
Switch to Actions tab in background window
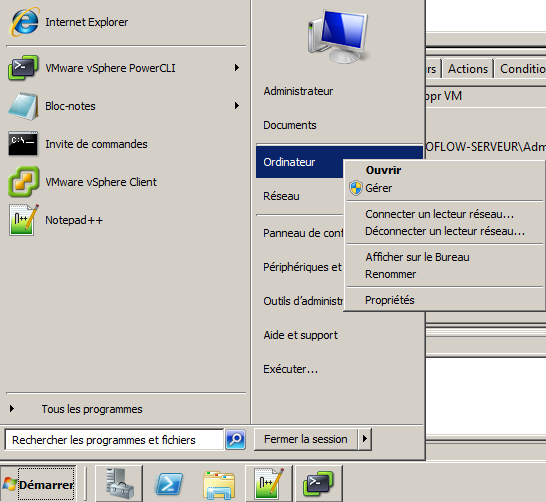468,69
